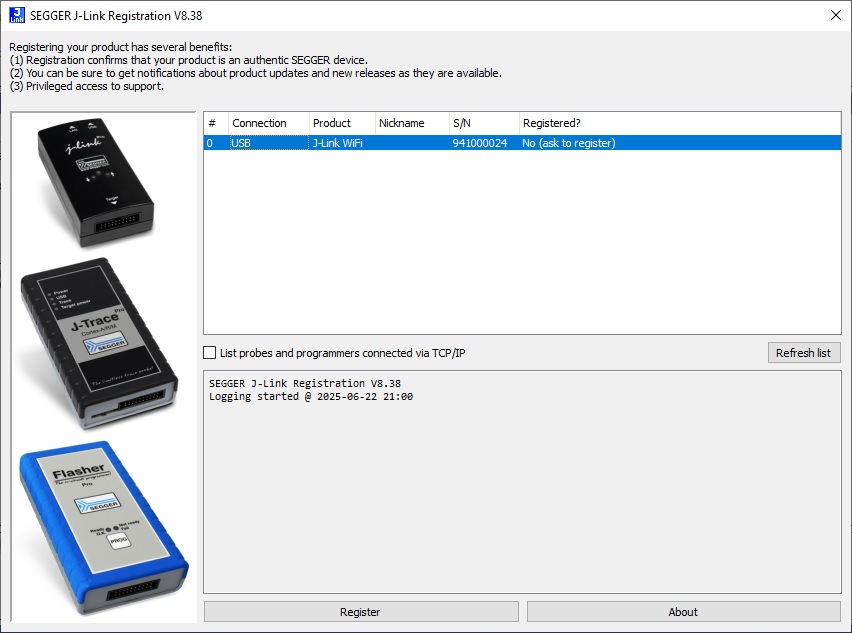Image resolution: width=852 pixels, height=633 pixels.
Task: Click the 'No (ask to register)' cell
Action: click(x=569, y=143)
